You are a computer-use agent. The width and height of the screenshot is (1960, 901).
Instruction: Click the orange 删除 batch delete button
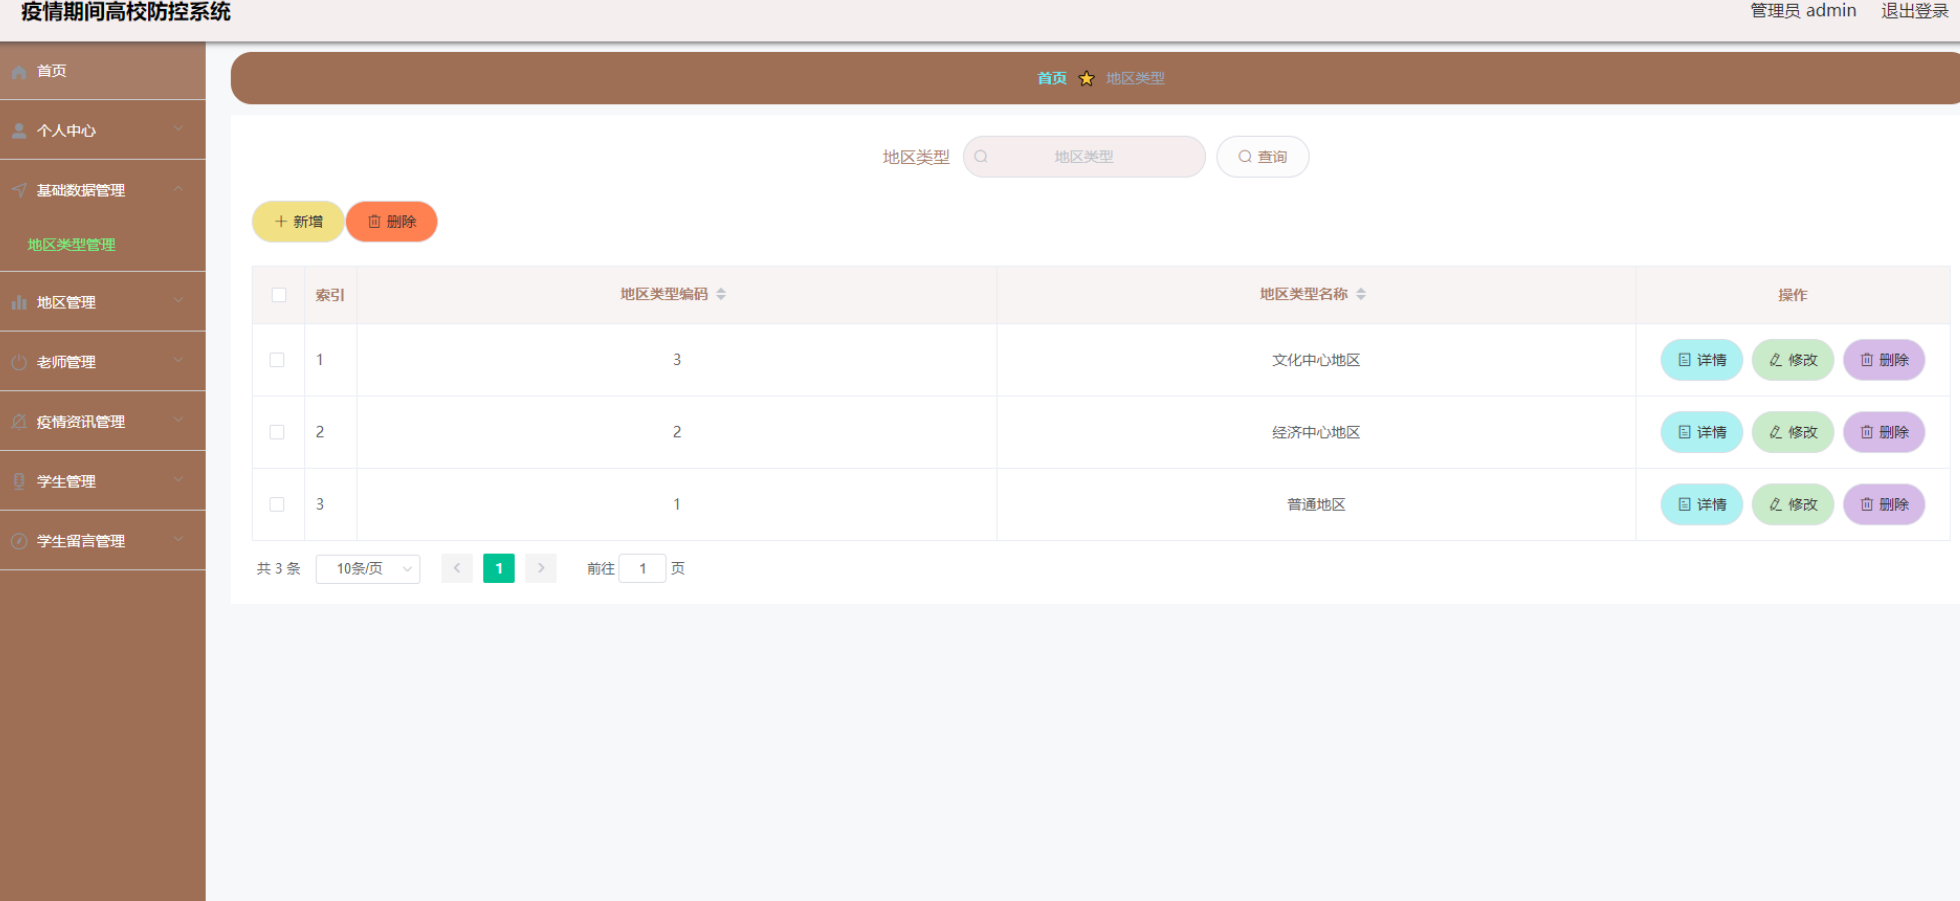coord(392,222)
